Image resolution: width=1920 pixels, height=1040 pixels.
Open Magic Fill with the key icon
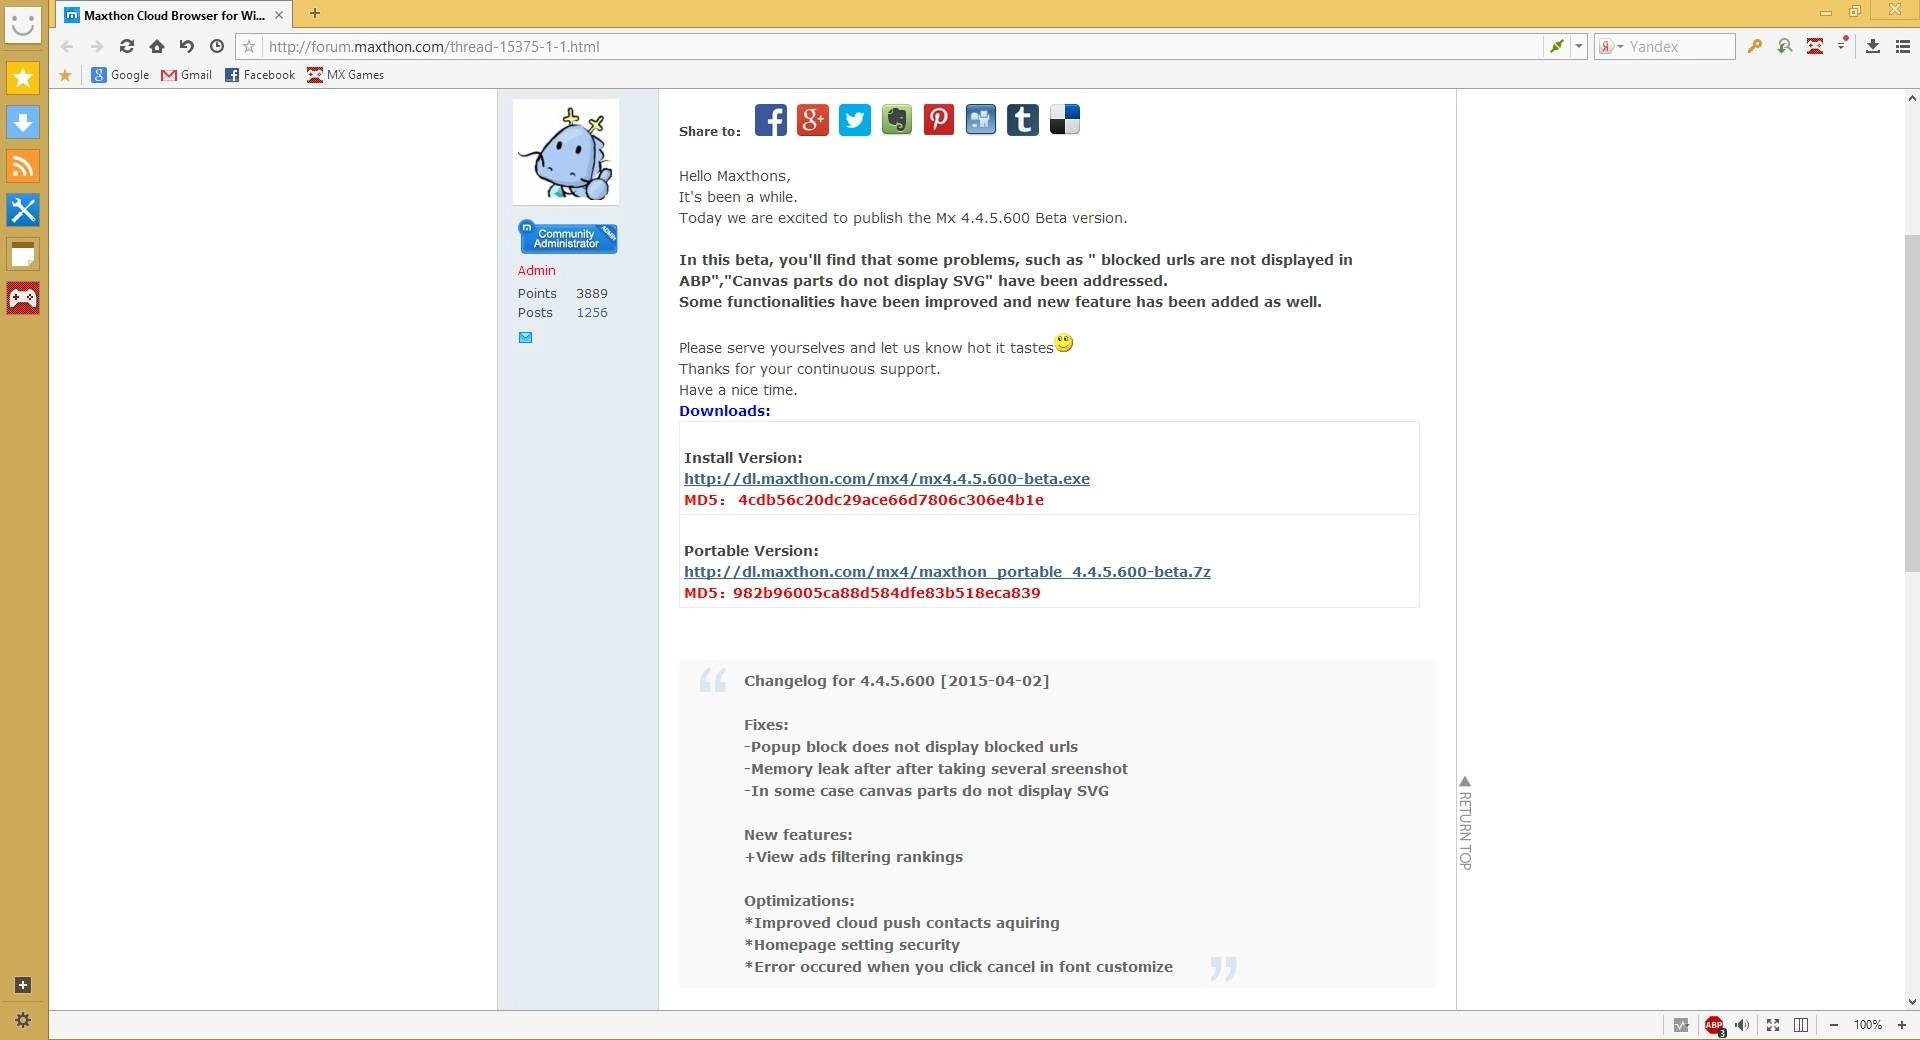click(1755, 46)
